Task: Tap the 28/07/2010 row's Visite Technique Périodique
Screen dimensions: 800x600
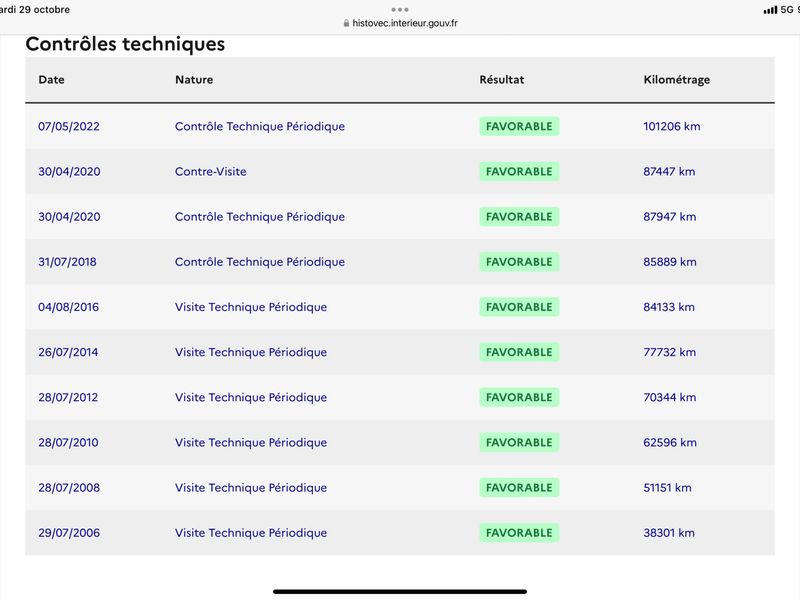Action: [251, 442]
